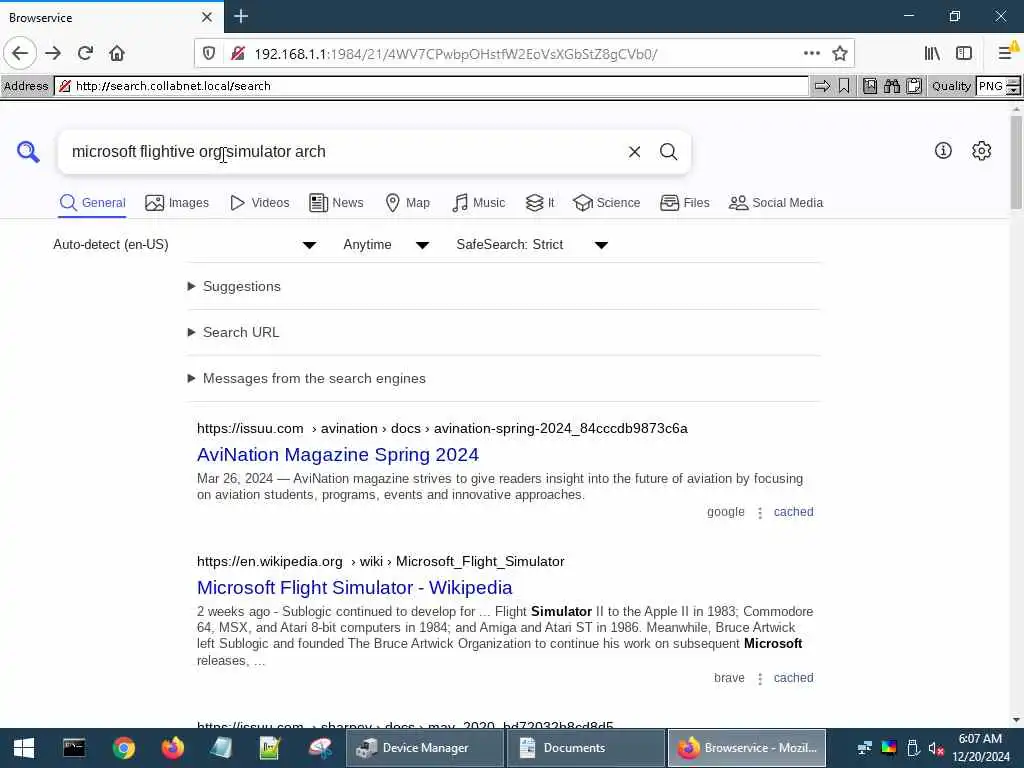Clear the search query with X
The height and width of the screenshot is (768, 1024).
pos(634,152)
